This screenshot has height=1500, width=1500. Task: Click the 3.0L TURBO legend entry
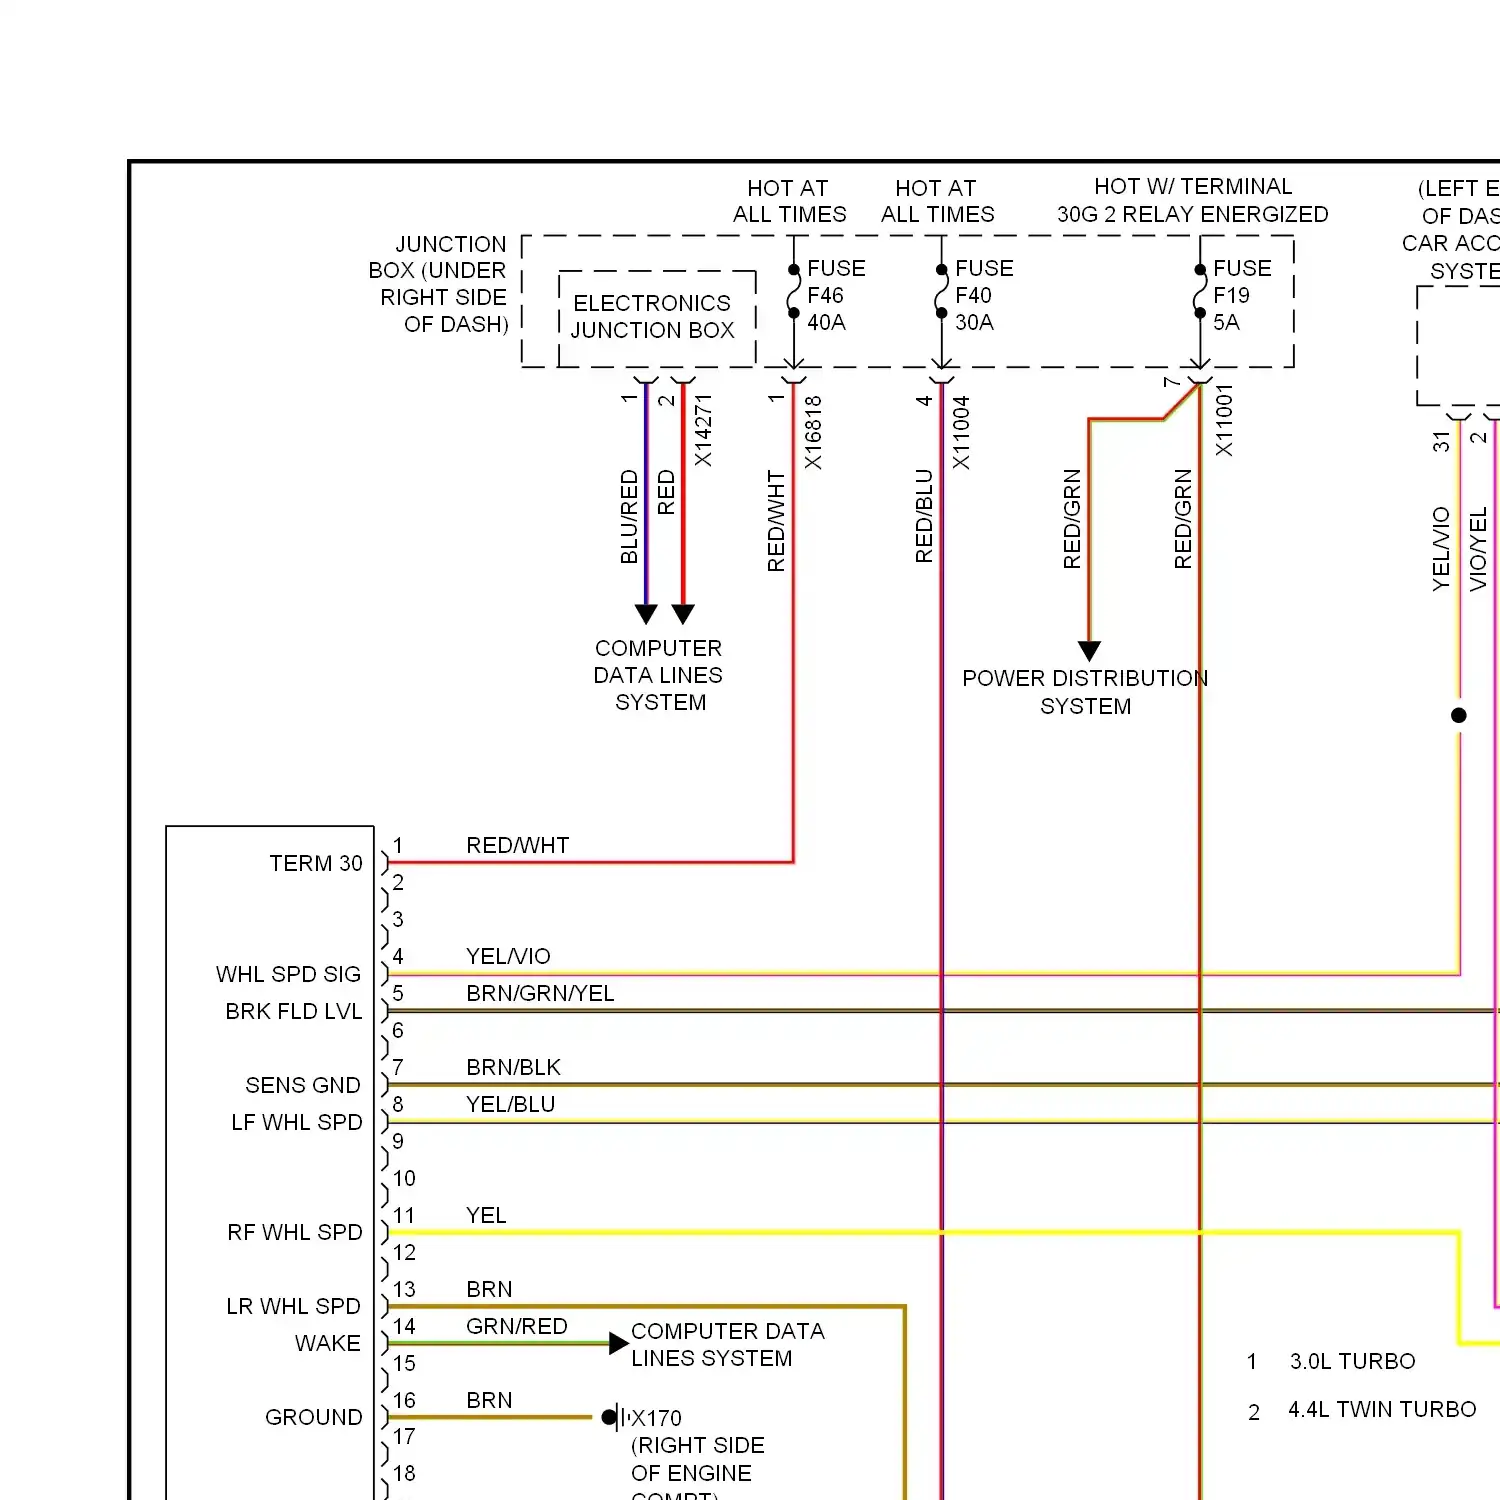[1352, 1361]
